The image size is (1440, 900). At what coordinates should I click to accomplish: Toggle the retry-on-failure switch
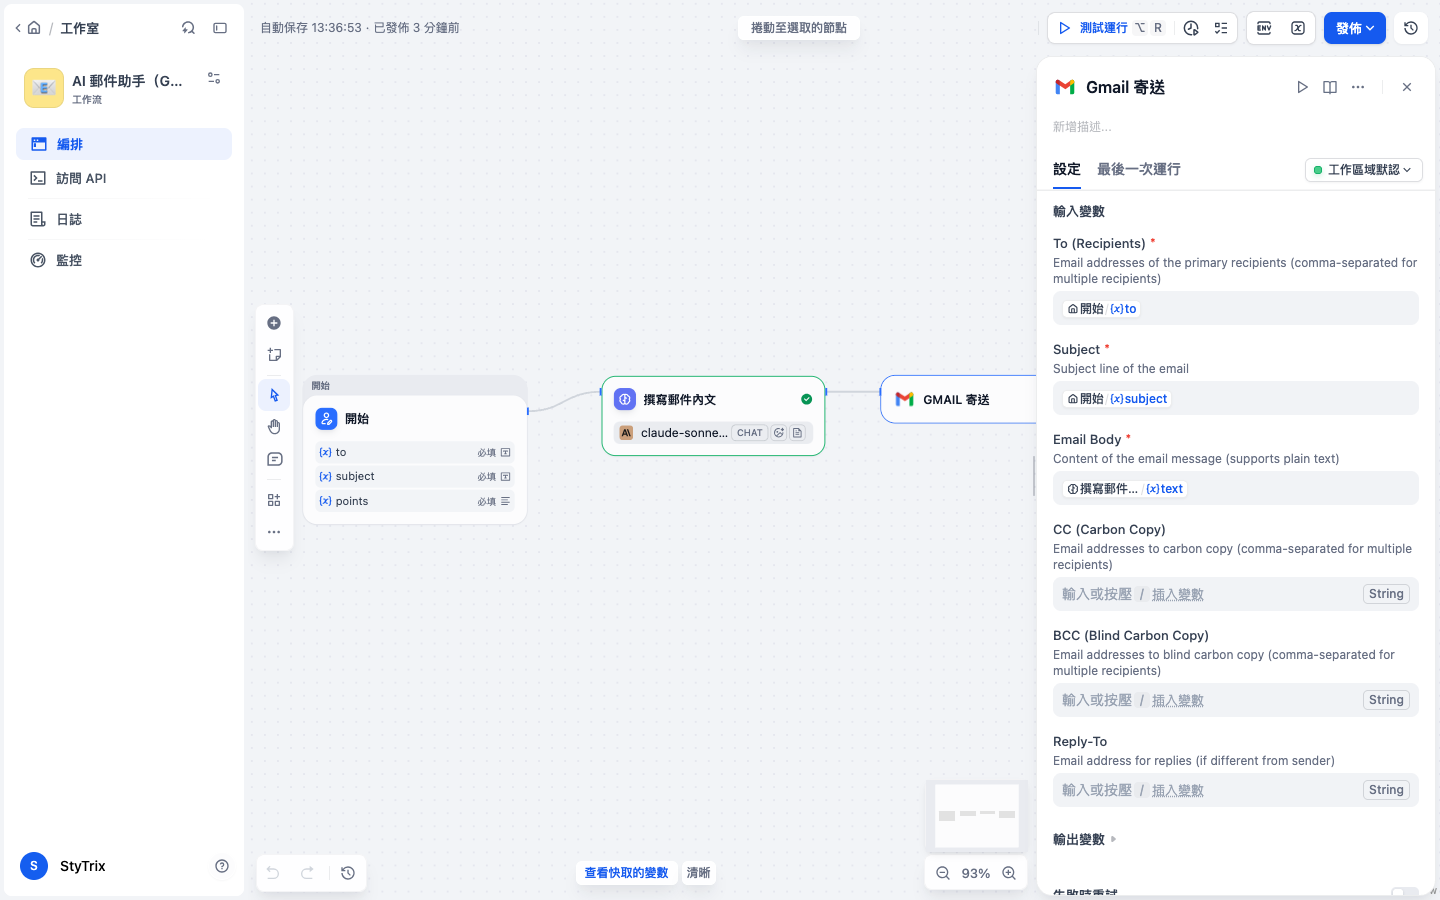[x=1404, y=891]
